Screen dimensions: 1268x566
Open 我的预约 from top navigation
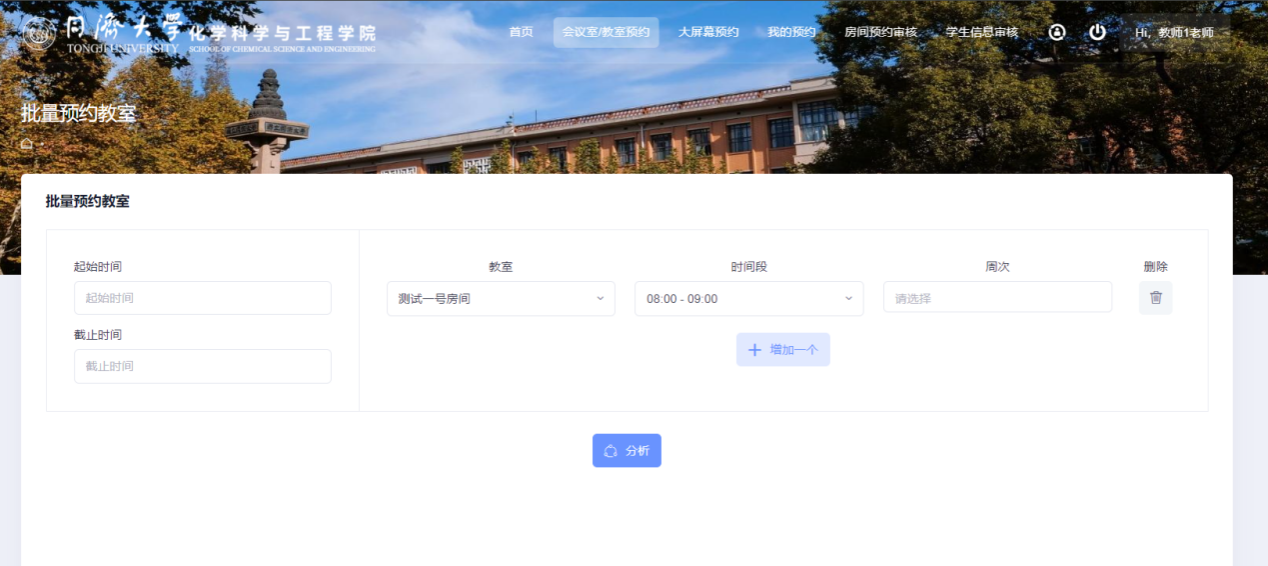pos(791,32)
